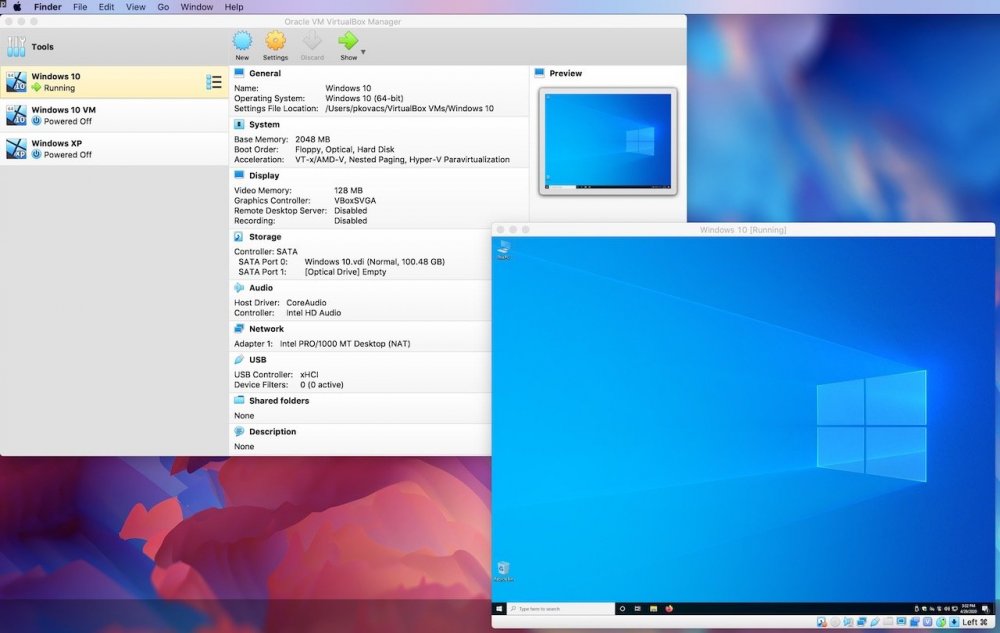The height and width of the screenshot is (633, 1000).
Task: Click the Preview panel monitor icon
Action: click(x=540, y=73)
